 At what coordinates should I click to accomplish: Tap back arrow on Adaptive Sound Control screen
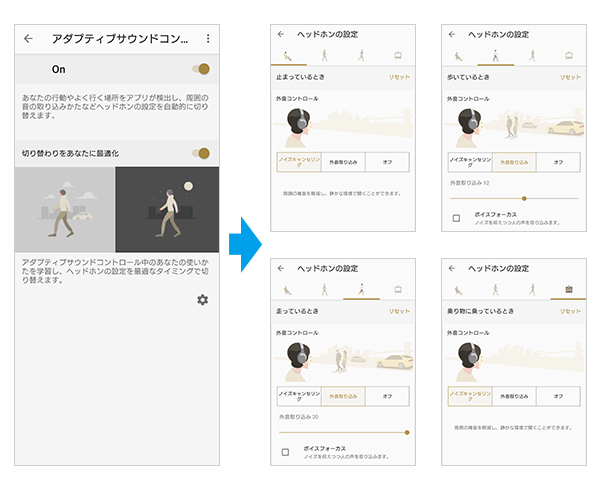coord(28,39)
